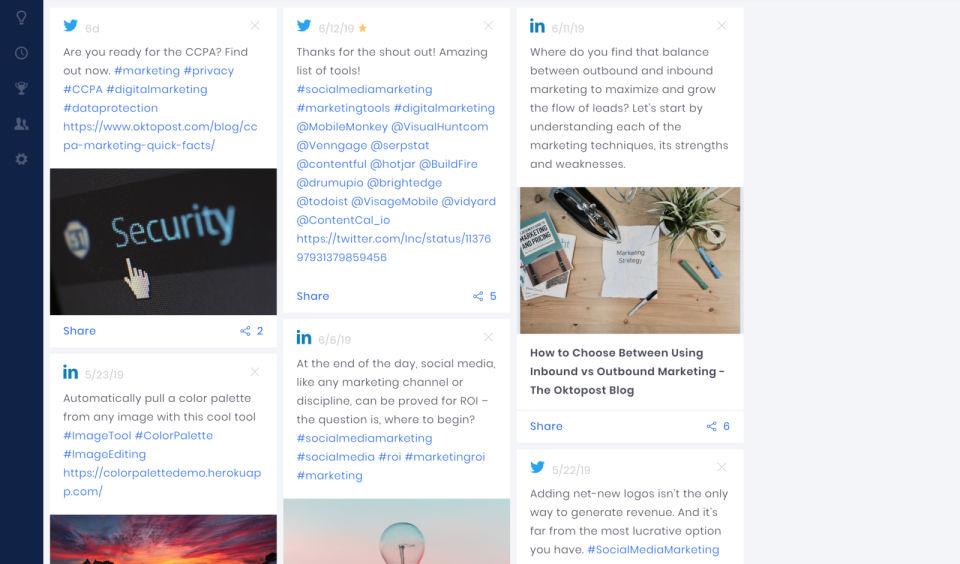This screenshot has width=960, height=564.
Task: Open the settings gear in sidebar
Action: [x=21, y=159]
